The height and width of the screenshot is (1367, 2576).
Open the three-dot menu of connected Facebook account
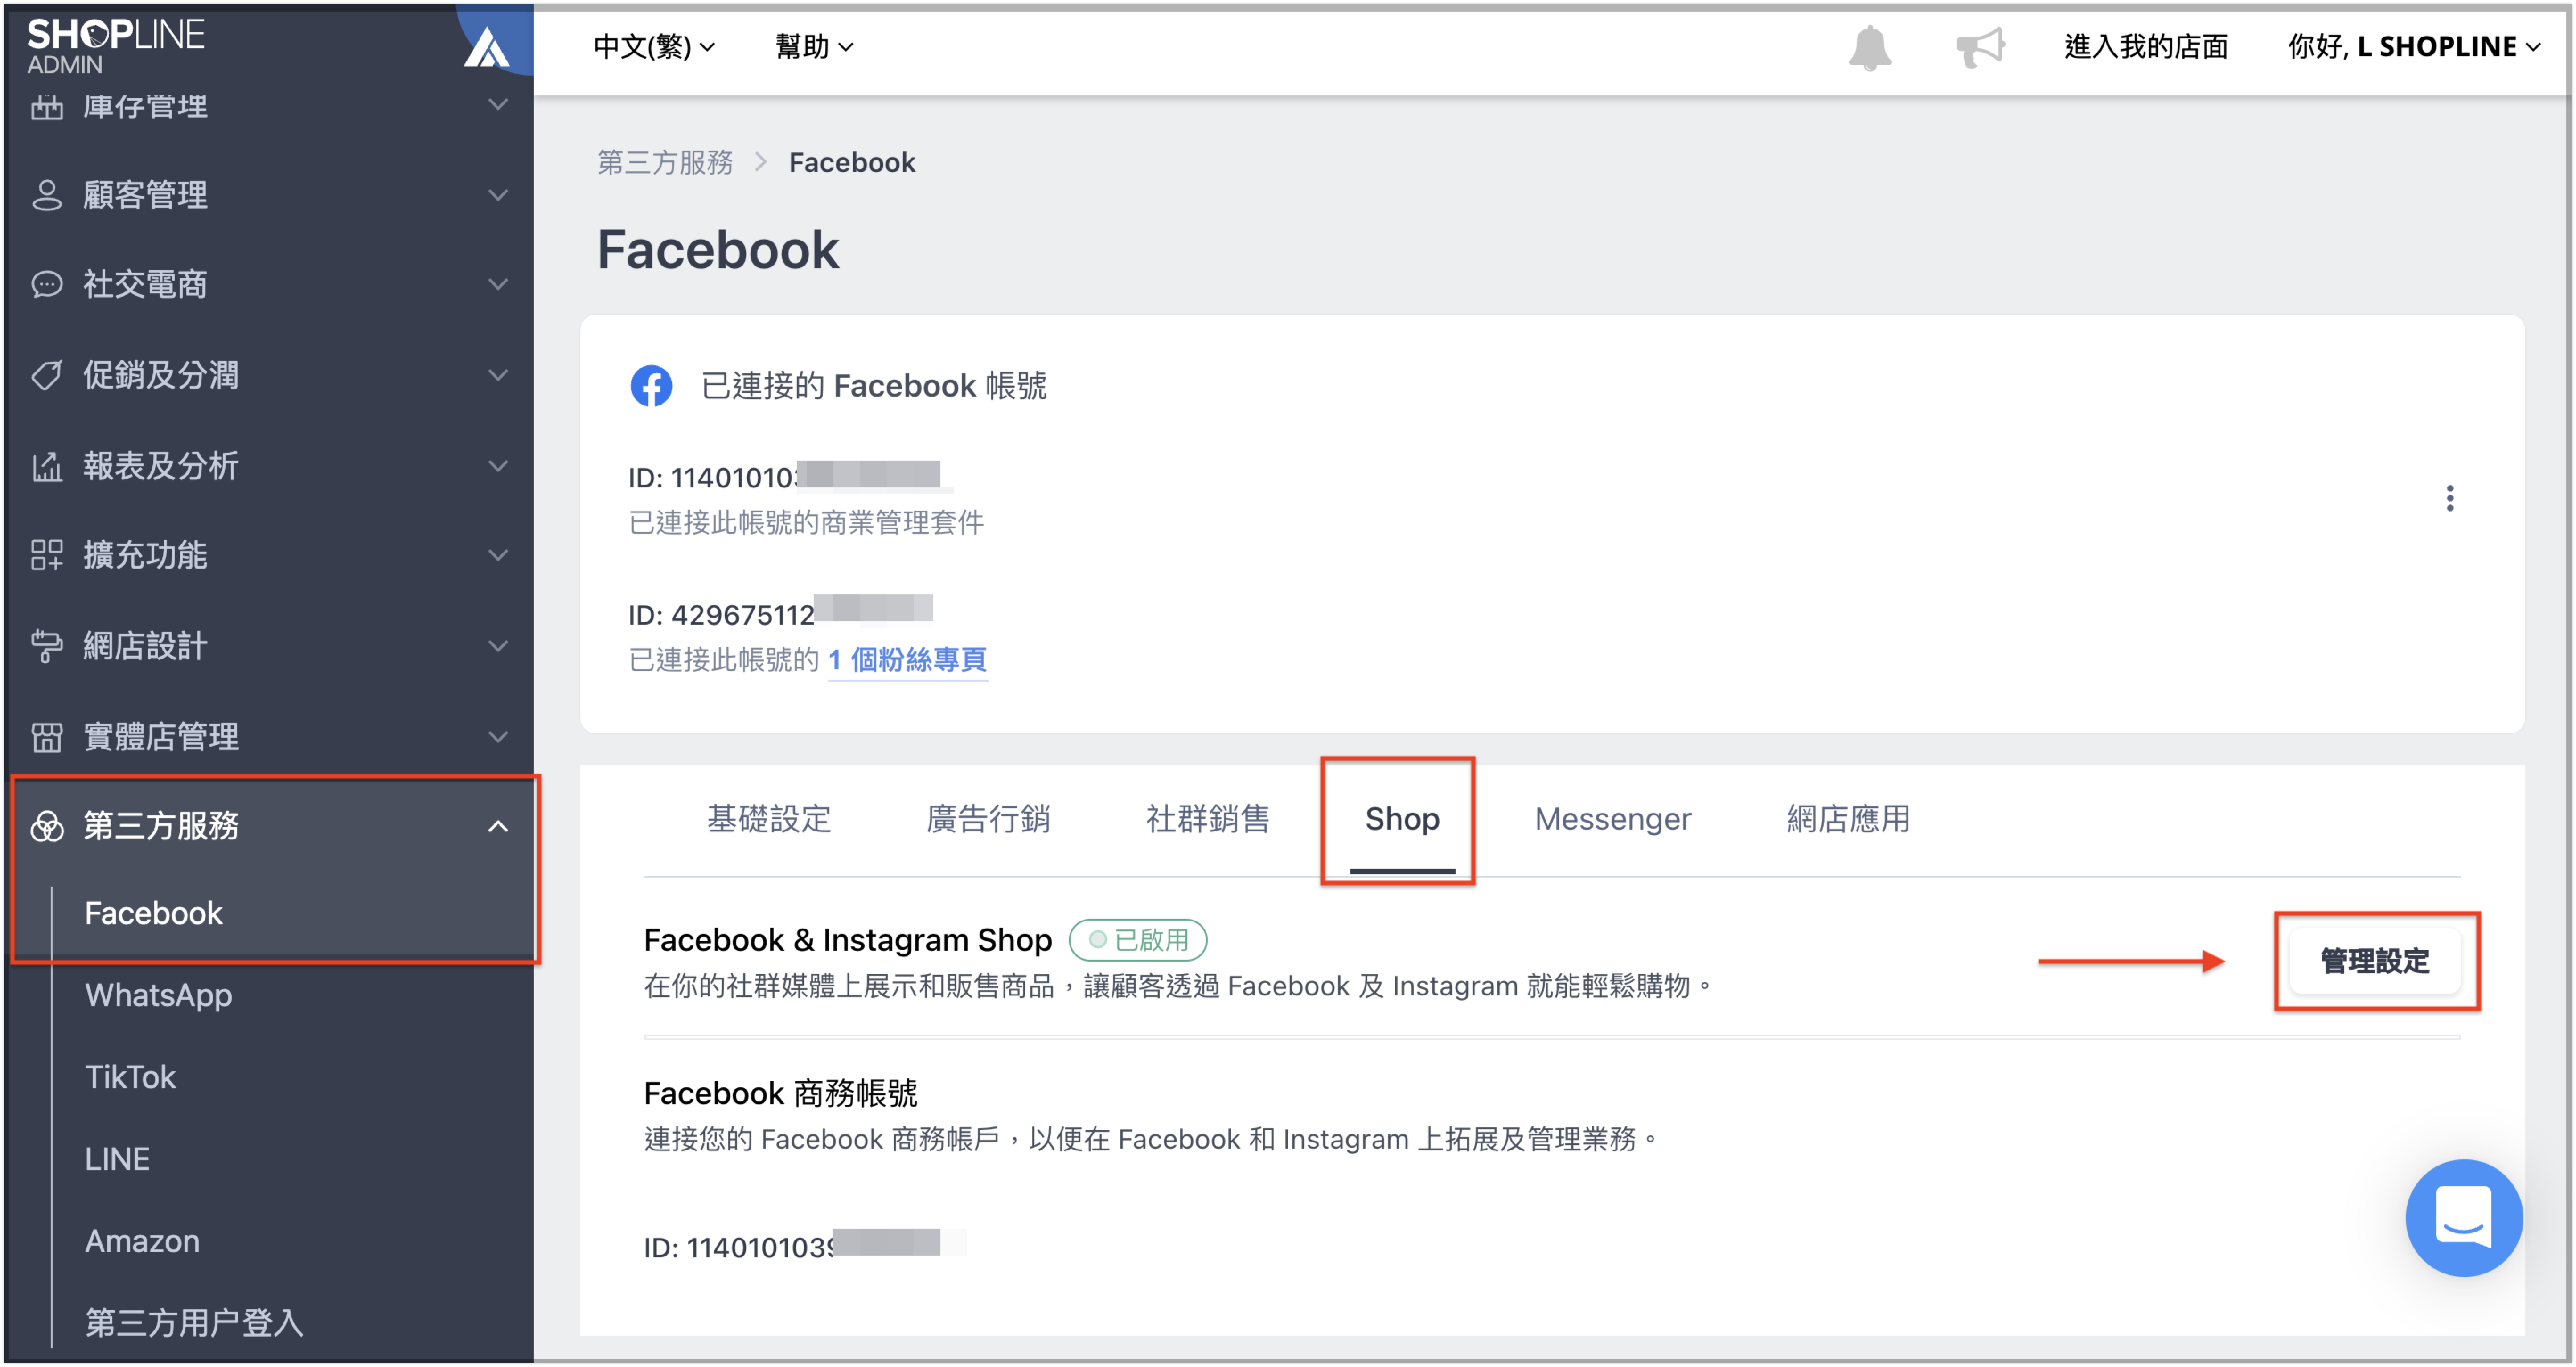pyautogui.click(x=2449, y=498)
